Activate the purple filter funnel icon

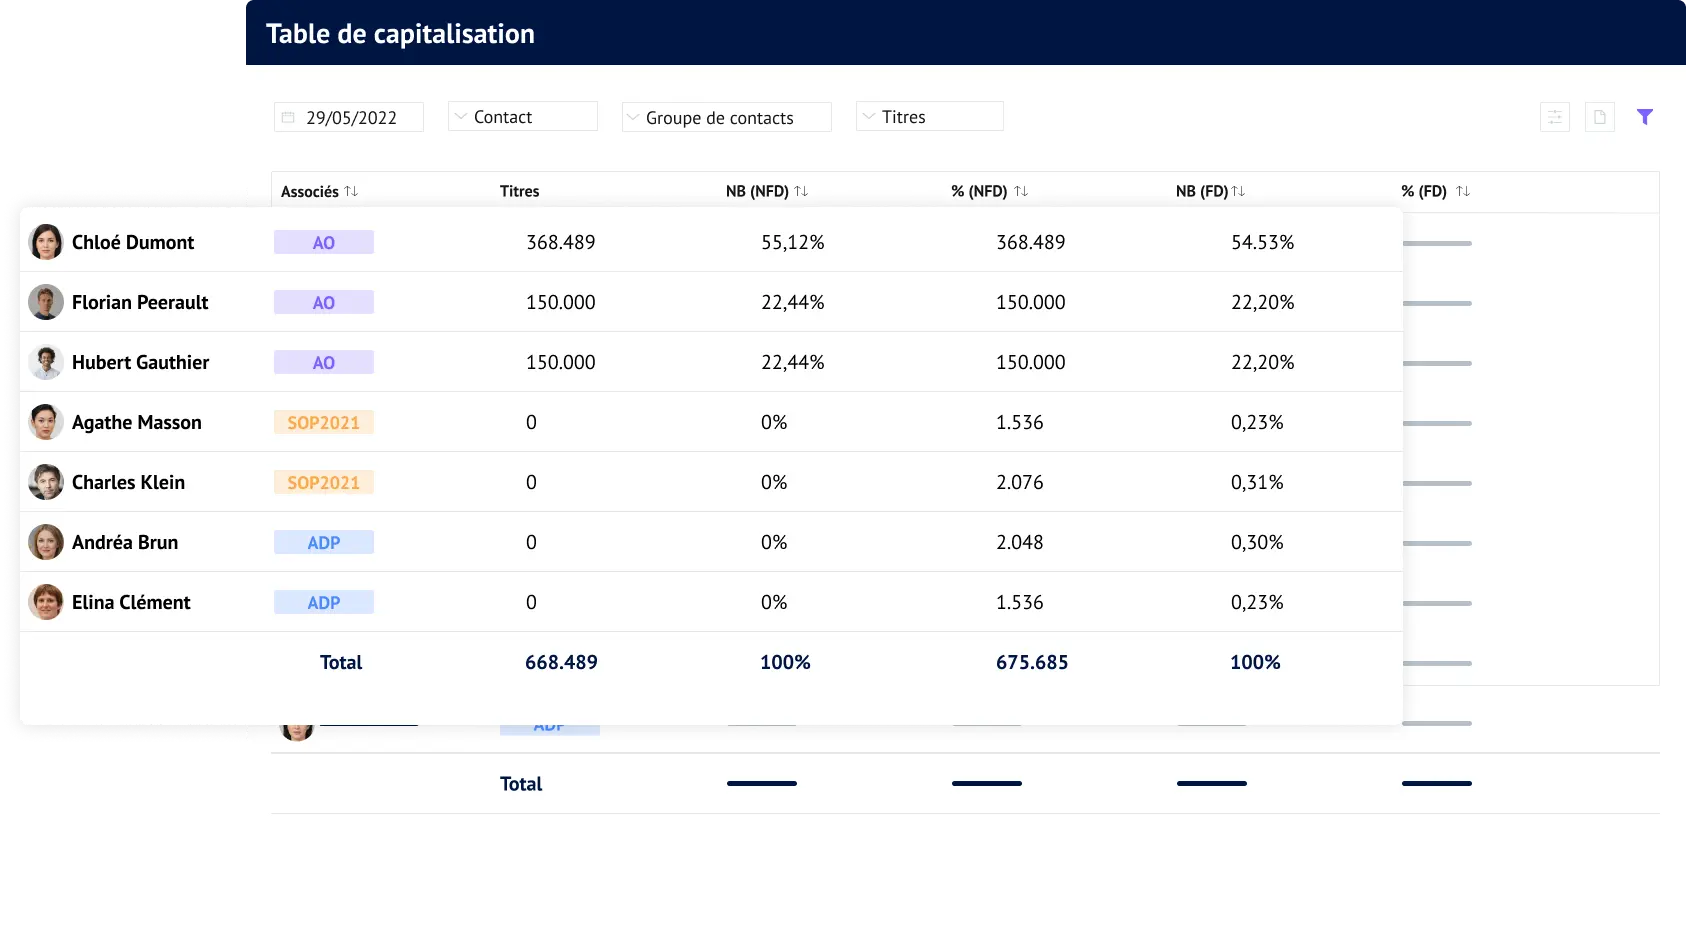(1645, 117)
